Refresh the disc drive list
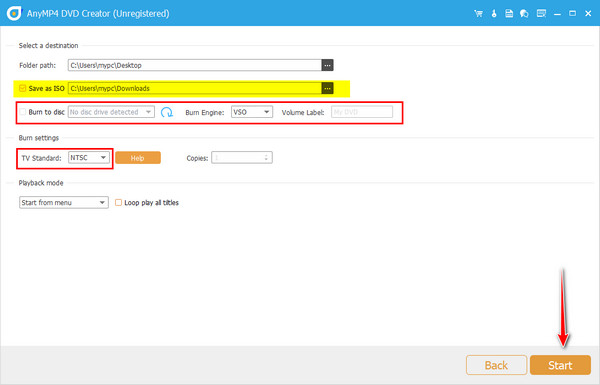The image size is (600, 385). (167, 112)
